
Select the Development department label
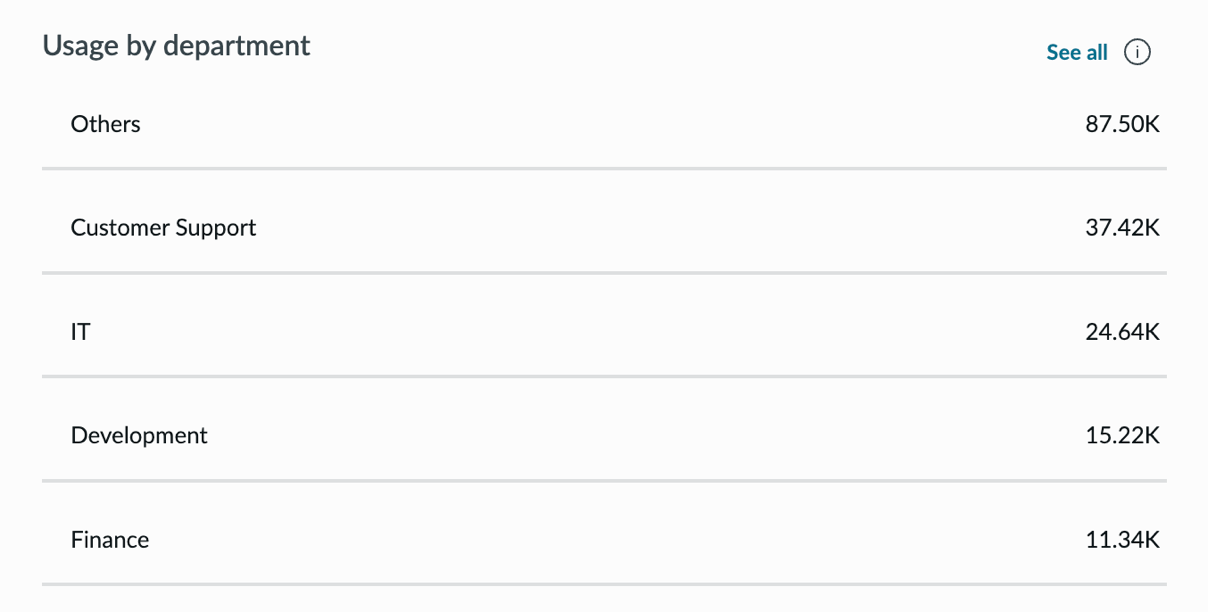pyautogui.click(x=139, y=436)
